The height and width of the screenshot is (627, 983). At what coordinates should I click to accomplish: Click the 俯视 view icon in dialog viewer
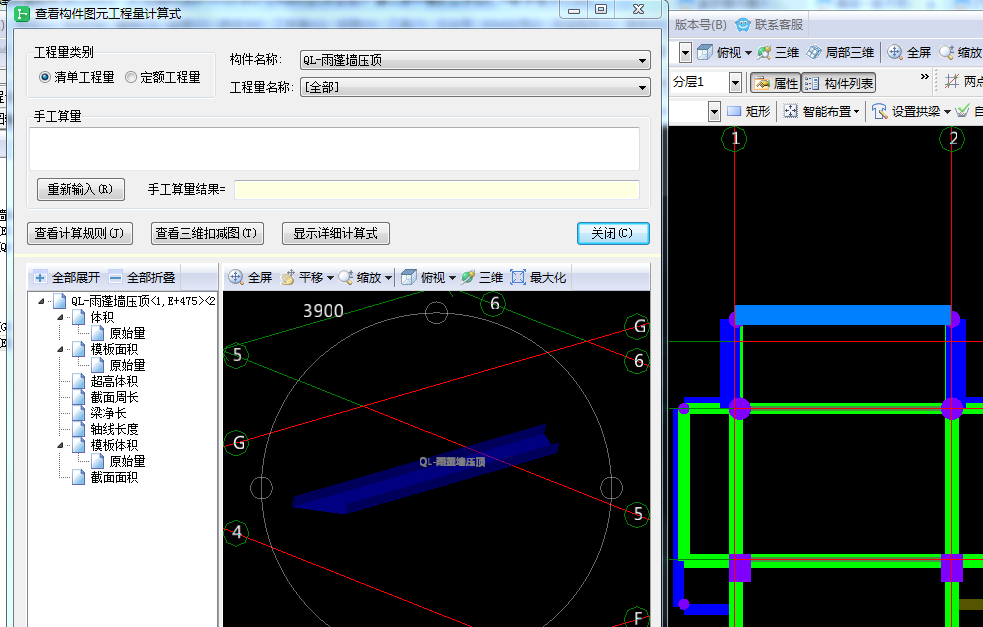(x=409, y=277)
